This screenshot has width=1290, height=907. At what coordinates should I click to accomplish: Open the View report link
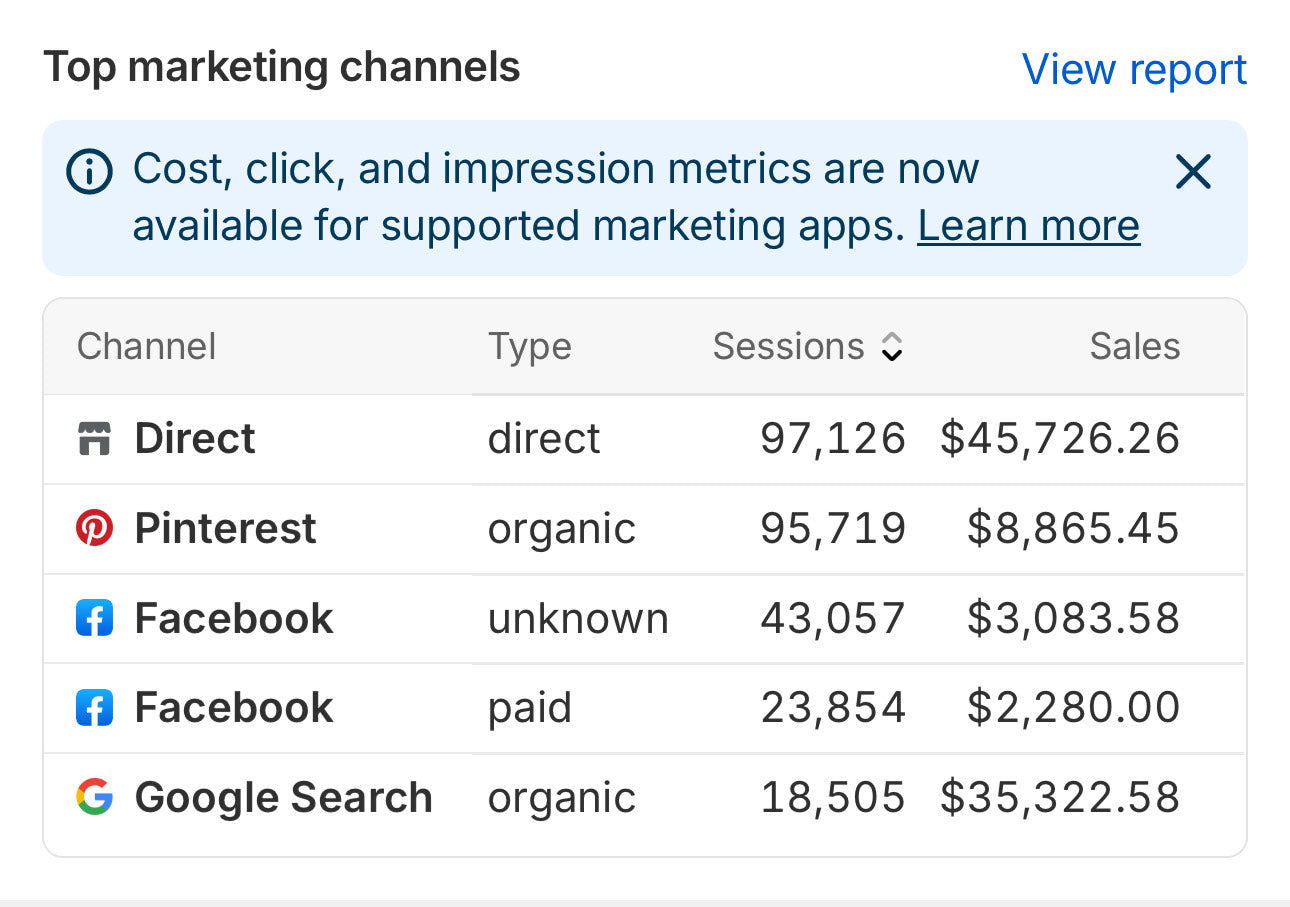pyautogui.click(x=1134, y=69)
